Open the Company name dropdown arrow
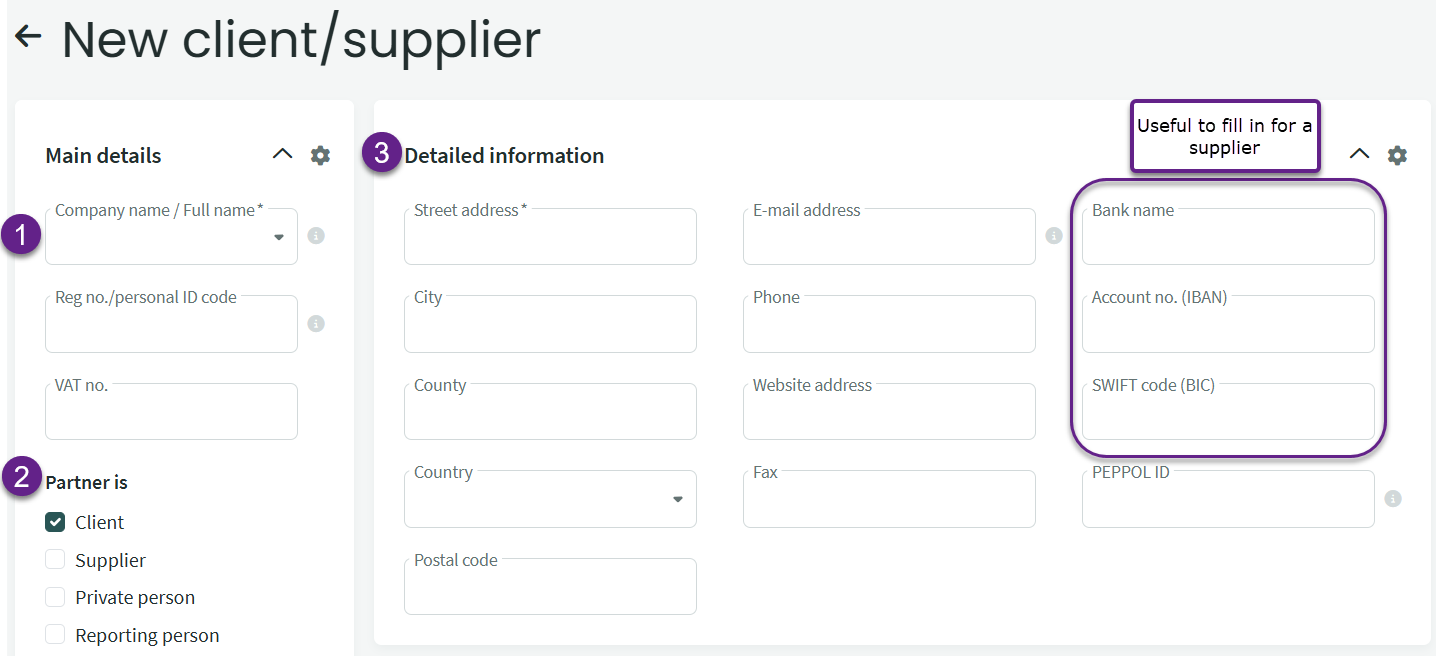The height and width of the screenshot is (656, 1436). (279, 237)
